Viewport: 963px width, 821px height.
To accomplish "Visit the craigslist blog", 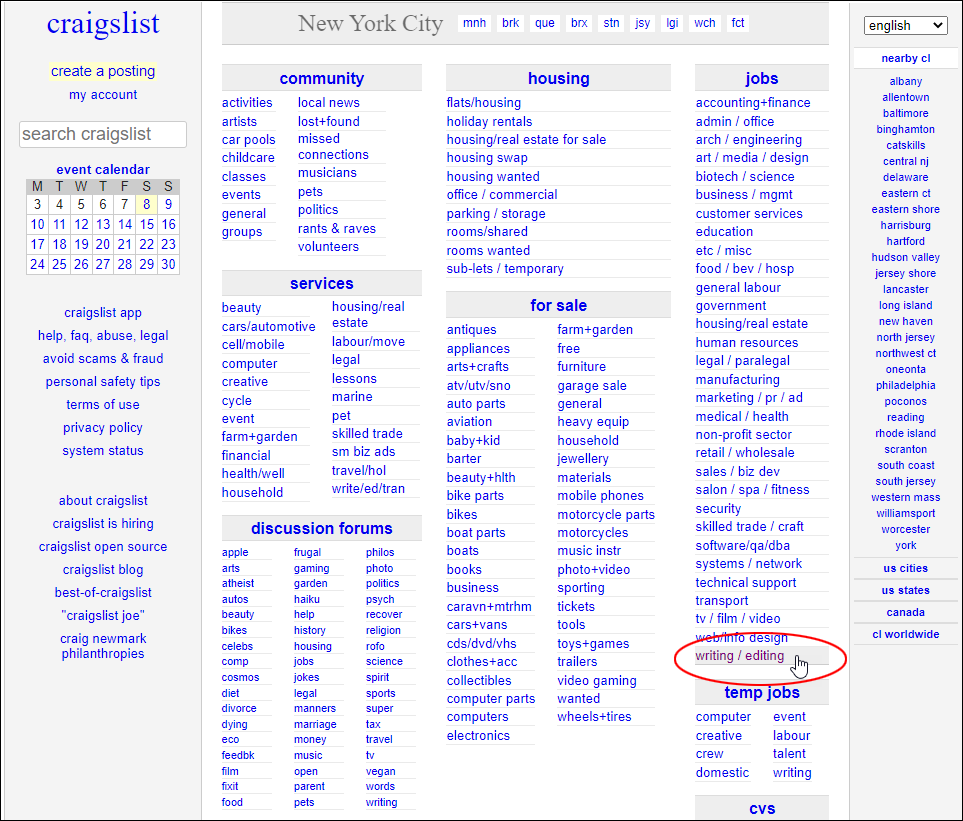I will click(103, 570).
